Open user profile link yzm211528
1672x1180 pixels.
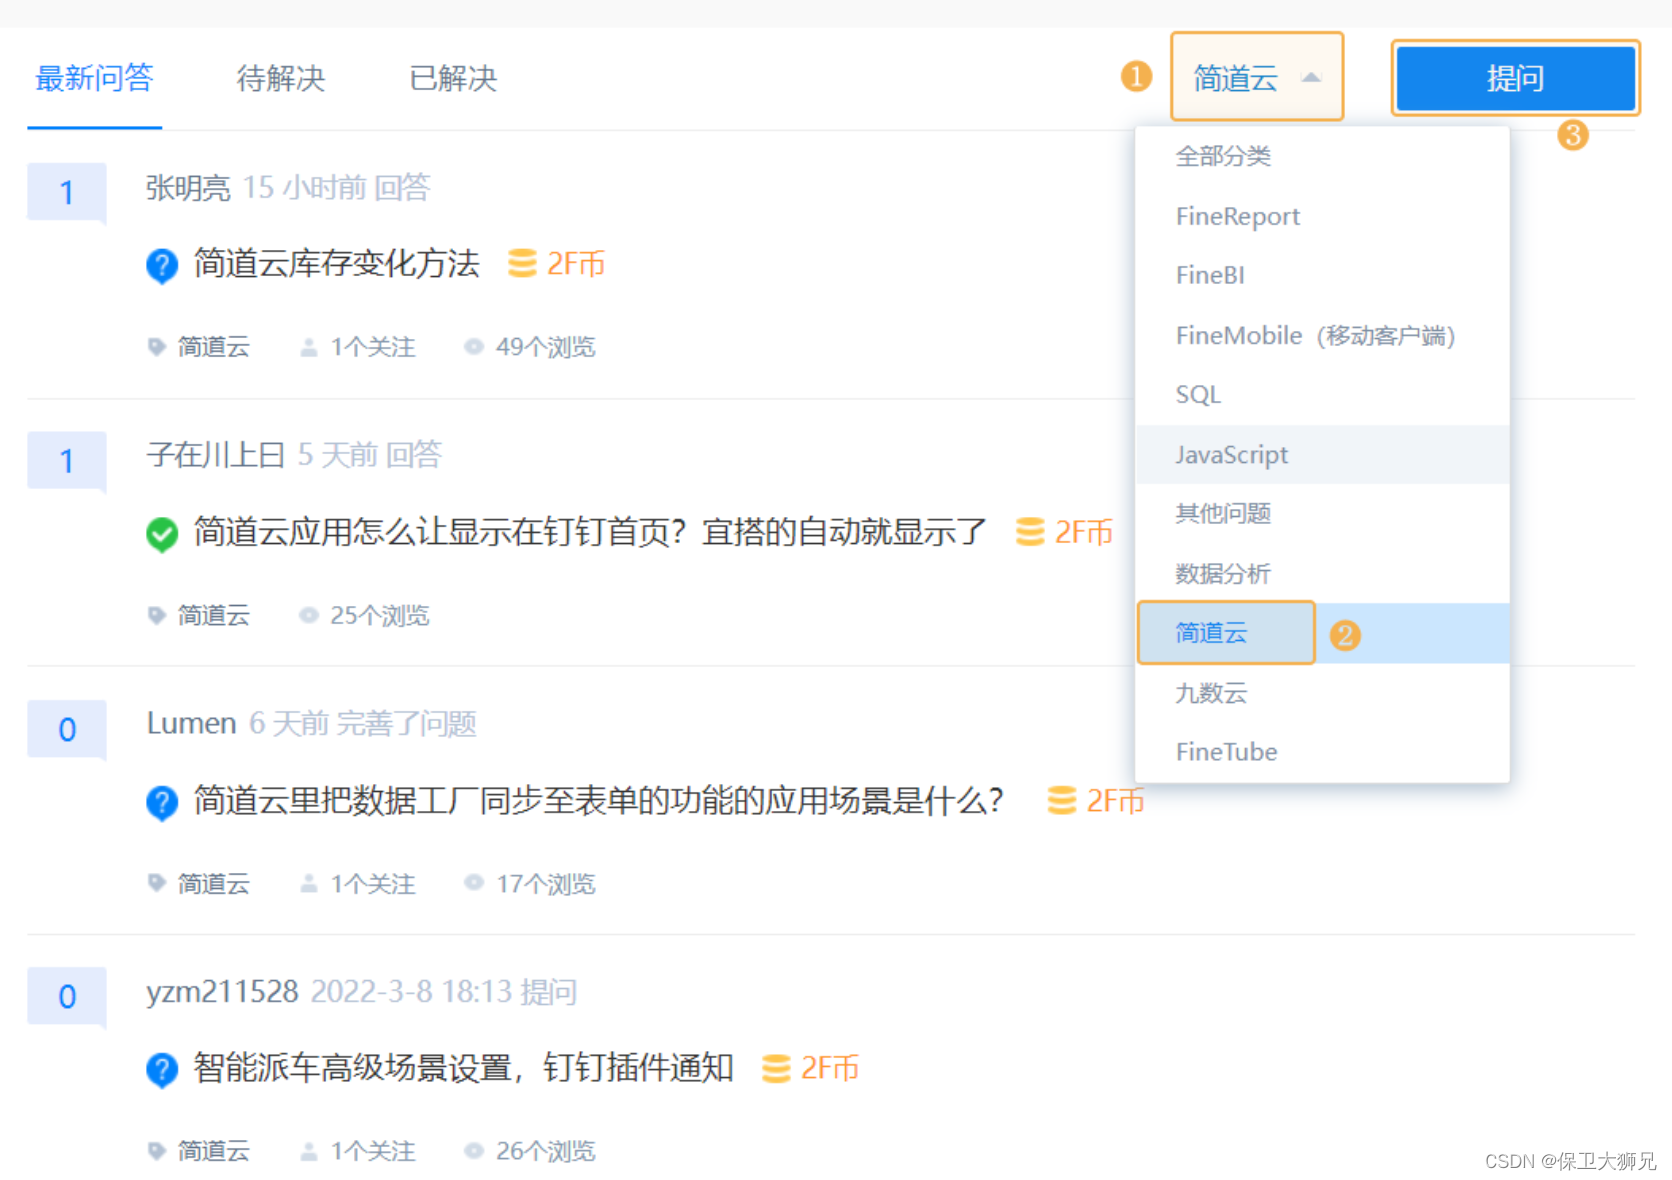click(222, 991)
